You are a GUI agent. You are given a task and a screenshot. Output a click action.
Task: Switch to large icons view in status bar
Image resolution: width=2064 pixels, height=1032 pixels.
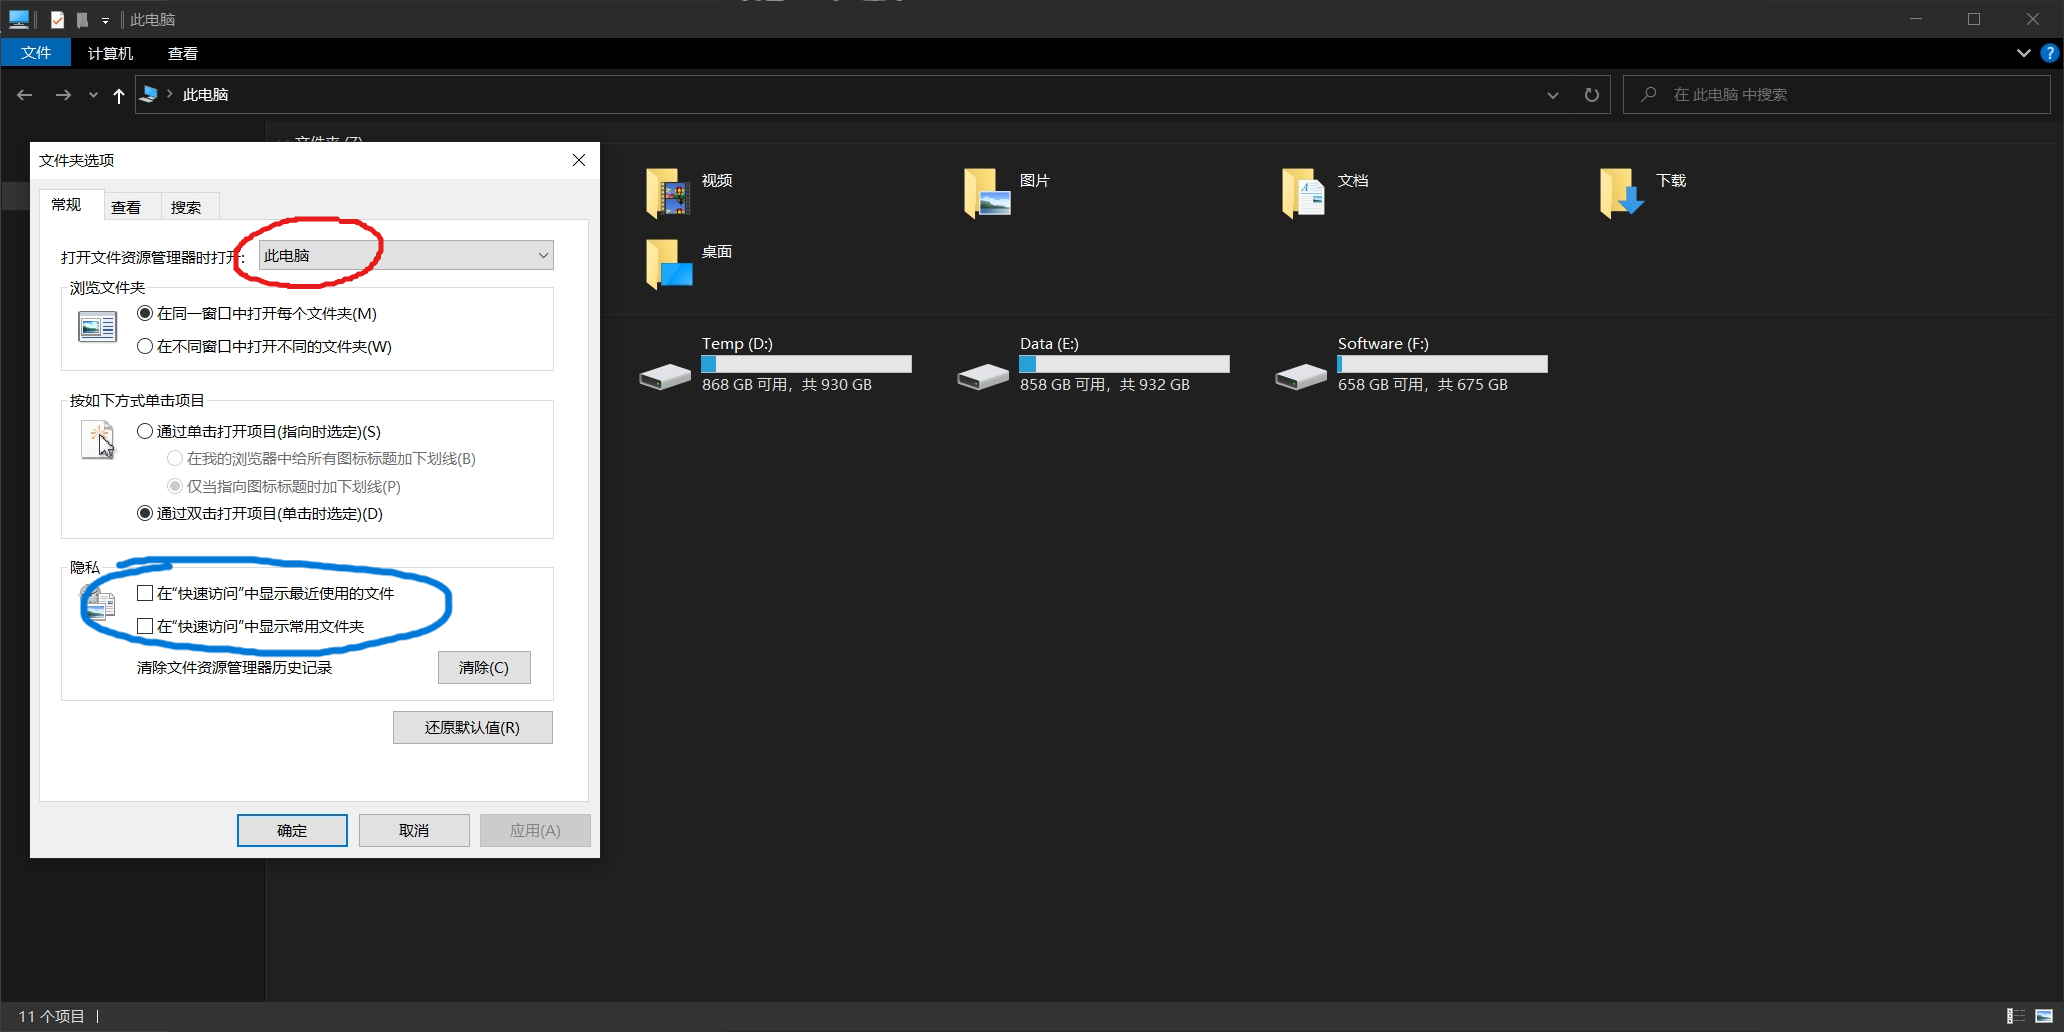point(2044,1016)
